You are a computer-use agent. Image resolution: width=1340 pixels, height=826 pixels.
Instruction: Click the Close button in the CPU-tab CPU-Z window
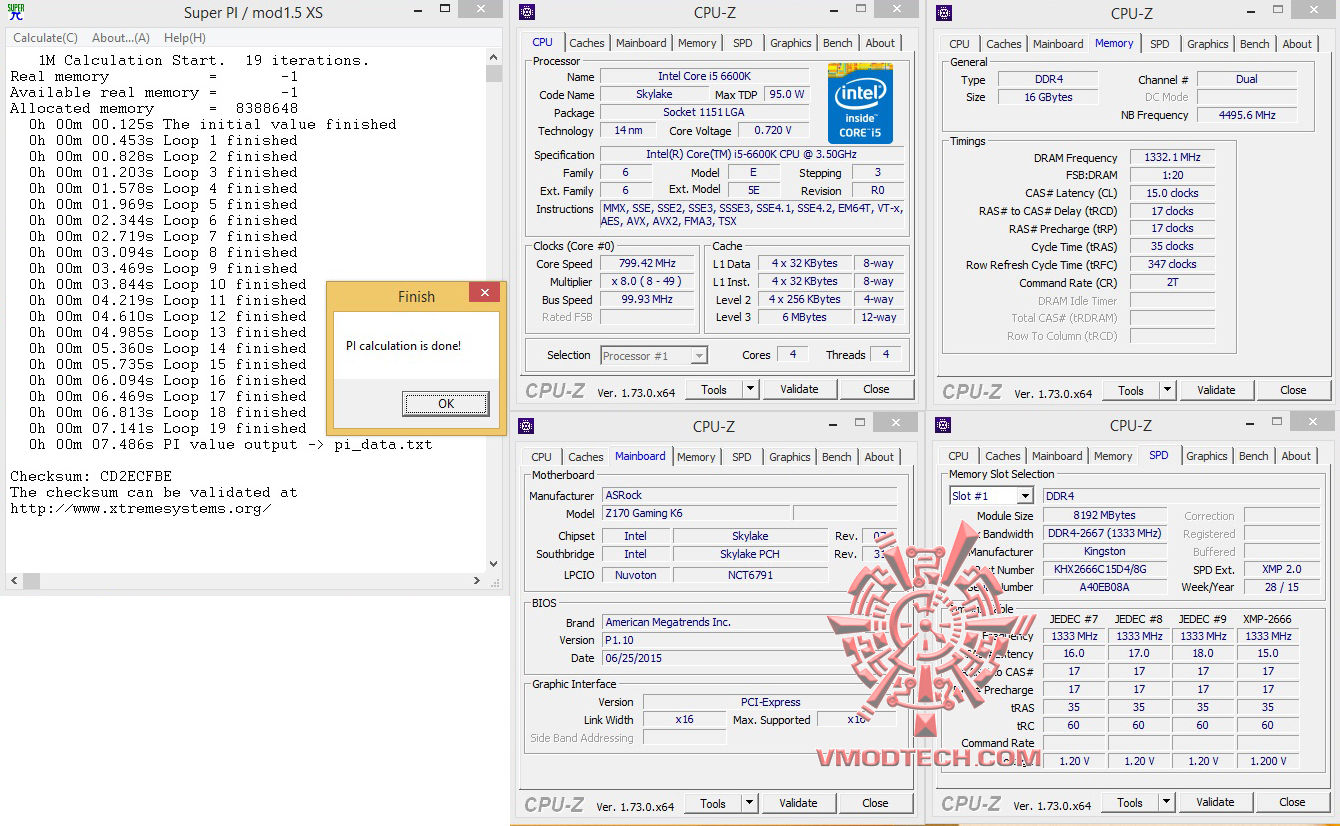pyautogui.click(x=876, y=389)
